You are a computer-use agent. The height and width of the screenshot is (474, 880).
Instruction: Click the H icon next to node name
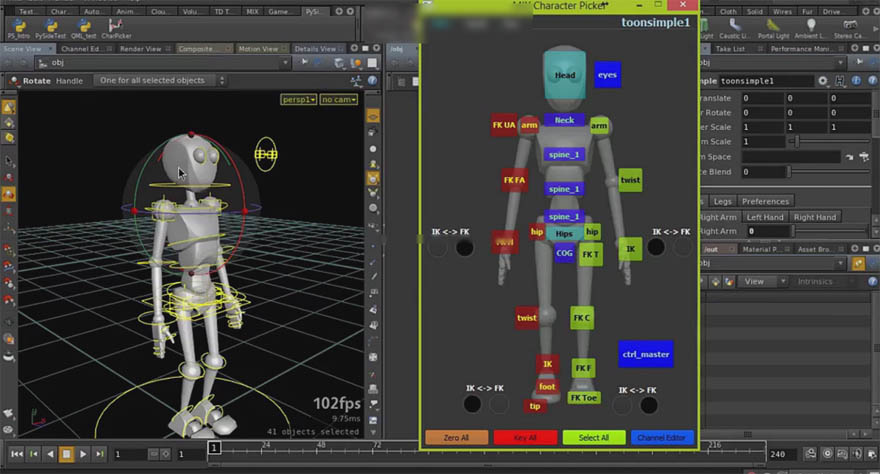[840, 81]
